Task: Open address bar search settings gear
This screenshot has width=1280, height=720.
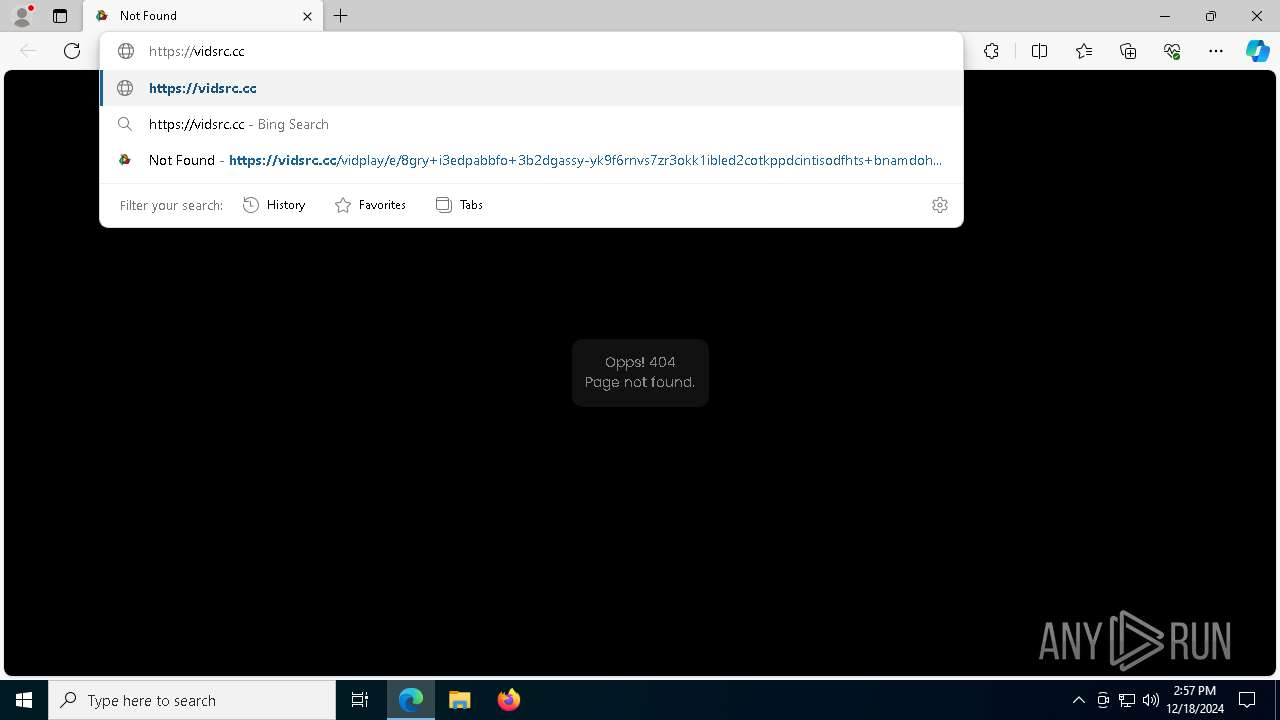Action: (x=940, y=205)
